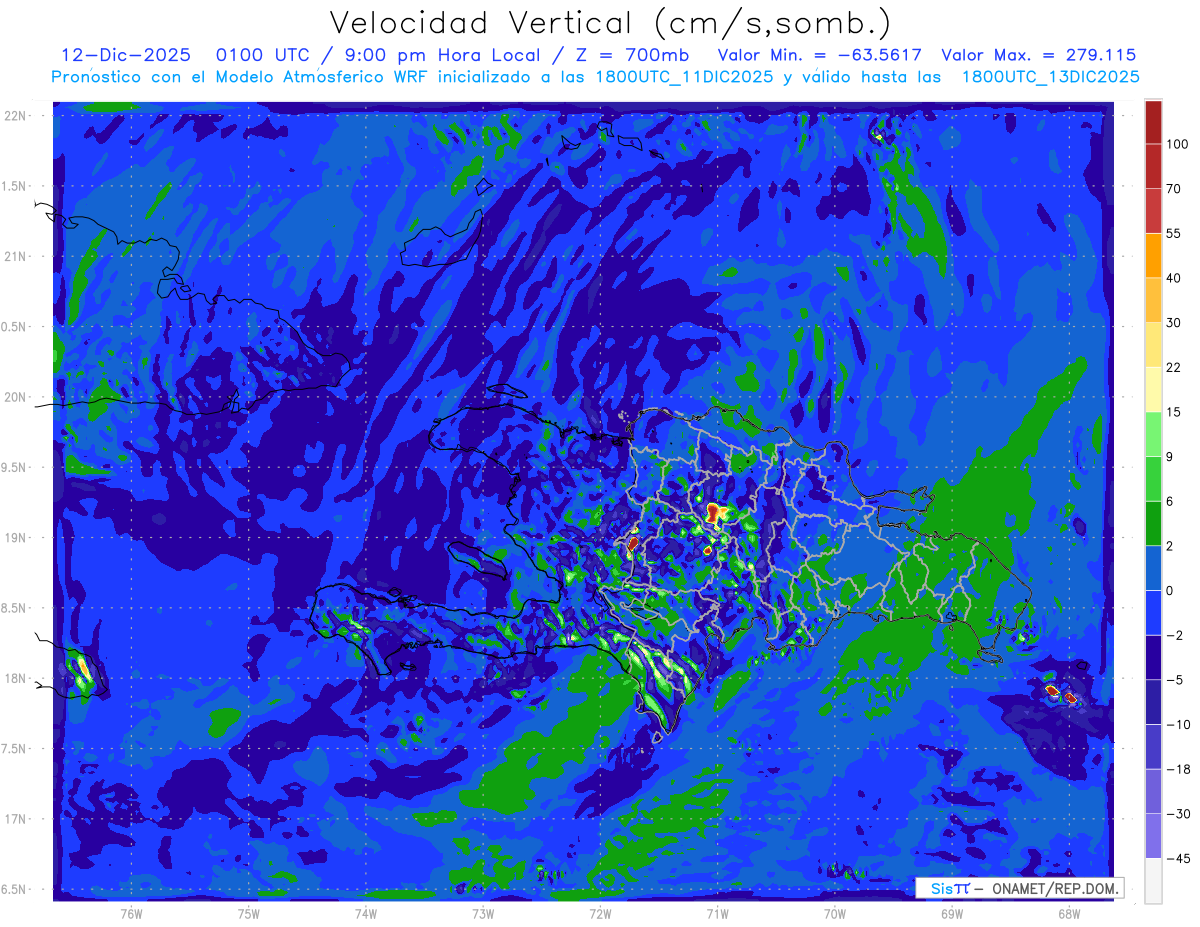The width and height of the screenshot is (1200, 927).
Task: Pick the lavender swatch between -45 and -30
Action: pos(1153,835)
